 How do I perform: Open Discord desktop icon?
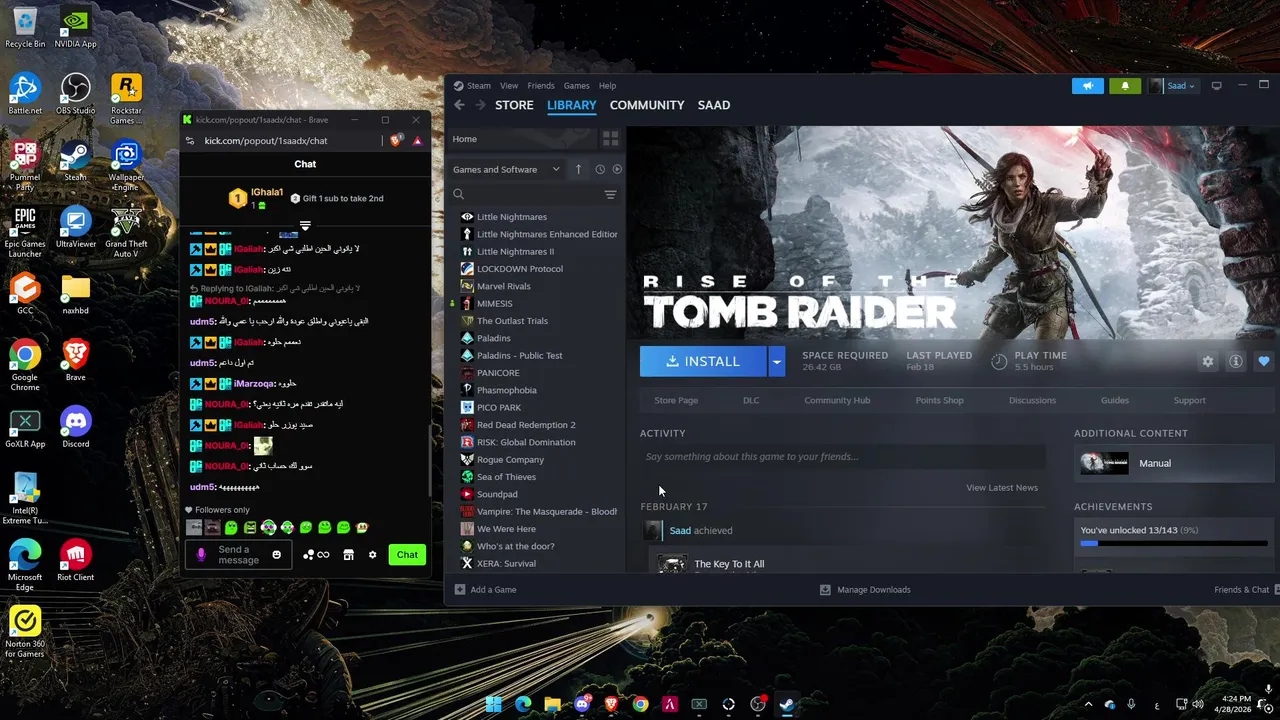point(75,428)
